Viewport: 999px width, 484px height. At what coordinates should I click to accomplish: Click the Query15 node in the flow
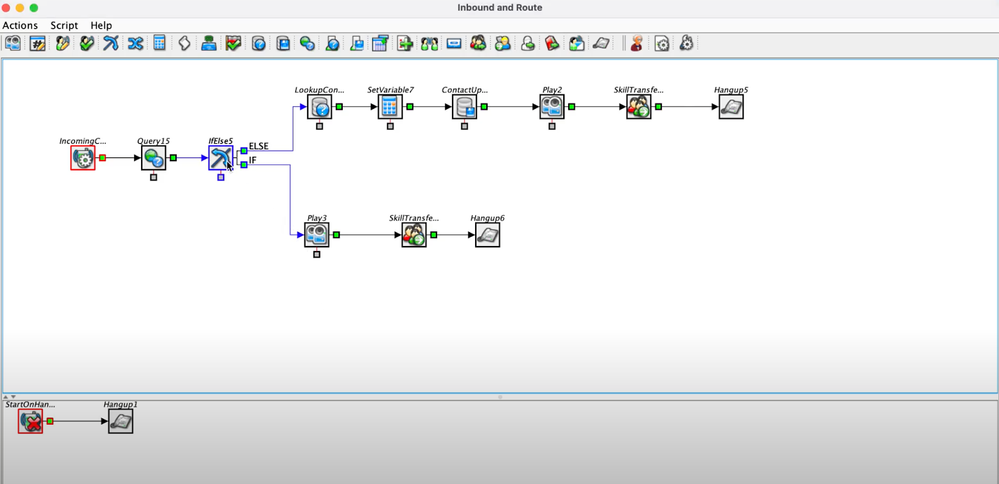(154, 158)
